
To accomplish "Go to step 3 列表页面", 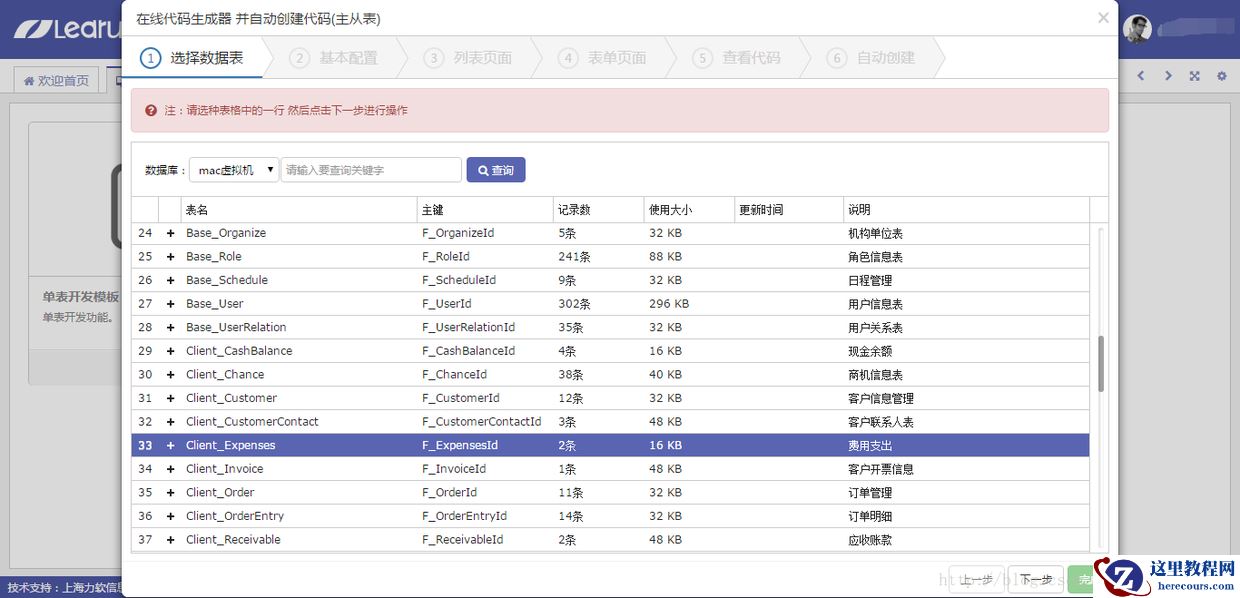I will (x=469, y=58).
